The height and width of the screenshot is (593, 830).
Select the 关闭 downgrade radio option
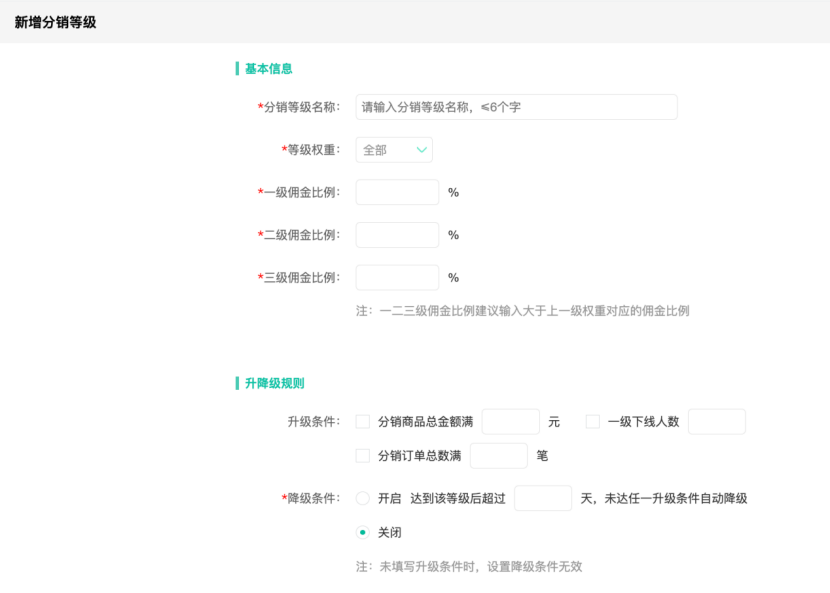(x=360, y=532)
